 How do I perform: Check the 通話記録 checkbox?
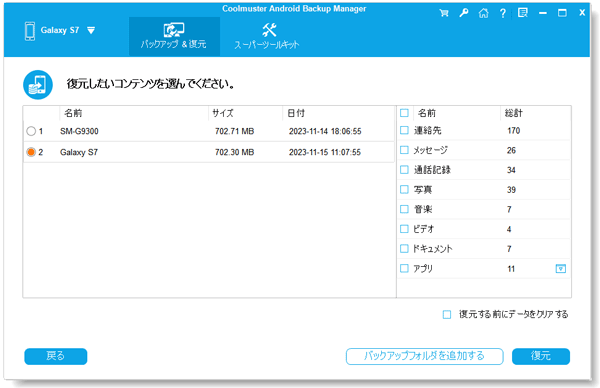(404, 170)
